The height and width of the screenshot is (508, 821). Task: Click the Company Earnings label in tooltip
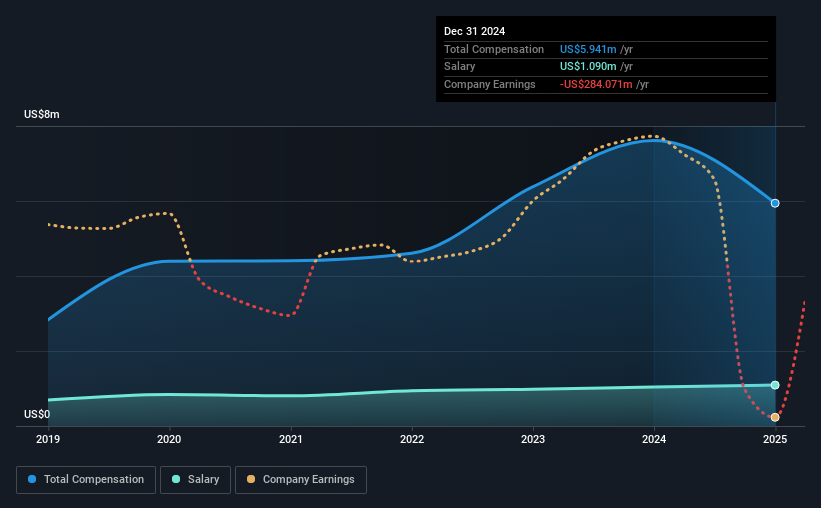coord(490,84)
